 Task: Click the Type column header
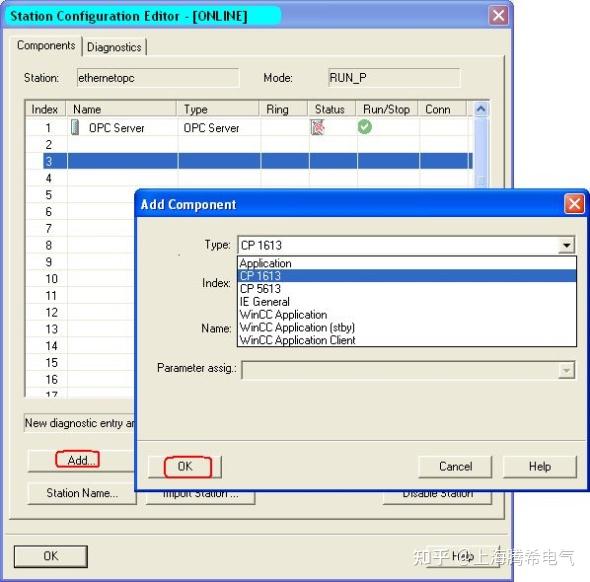click(217, 109)
